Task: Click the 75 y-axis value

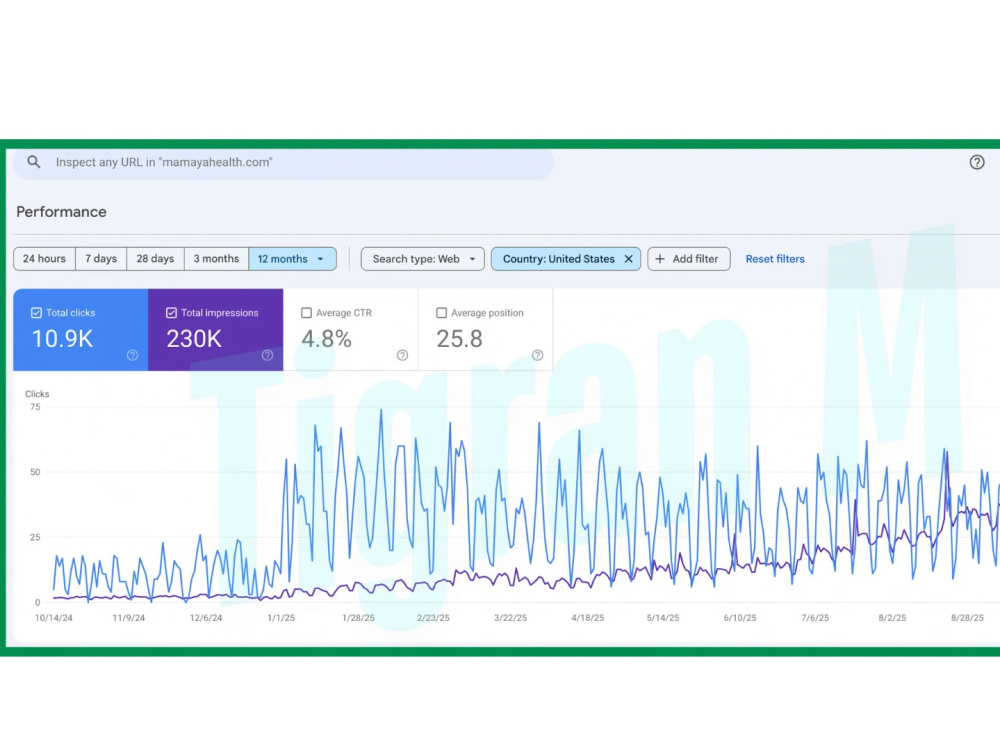Action: 35,407
